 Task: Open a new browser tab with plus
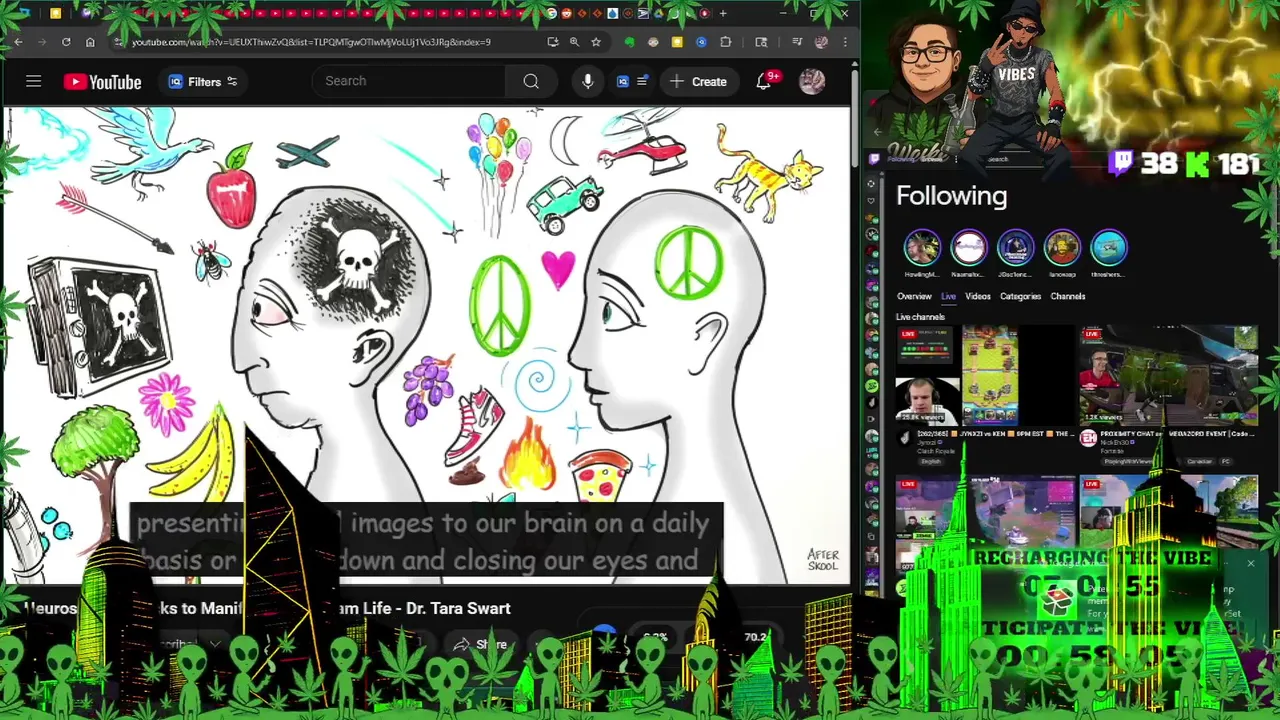(723, 14)
